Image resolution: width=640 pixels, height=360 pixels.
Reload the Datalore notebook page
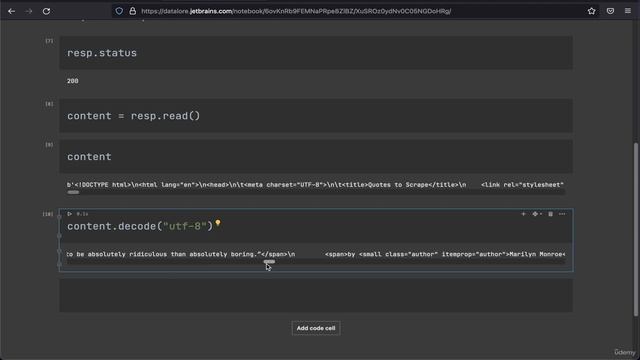pos(47,11)
